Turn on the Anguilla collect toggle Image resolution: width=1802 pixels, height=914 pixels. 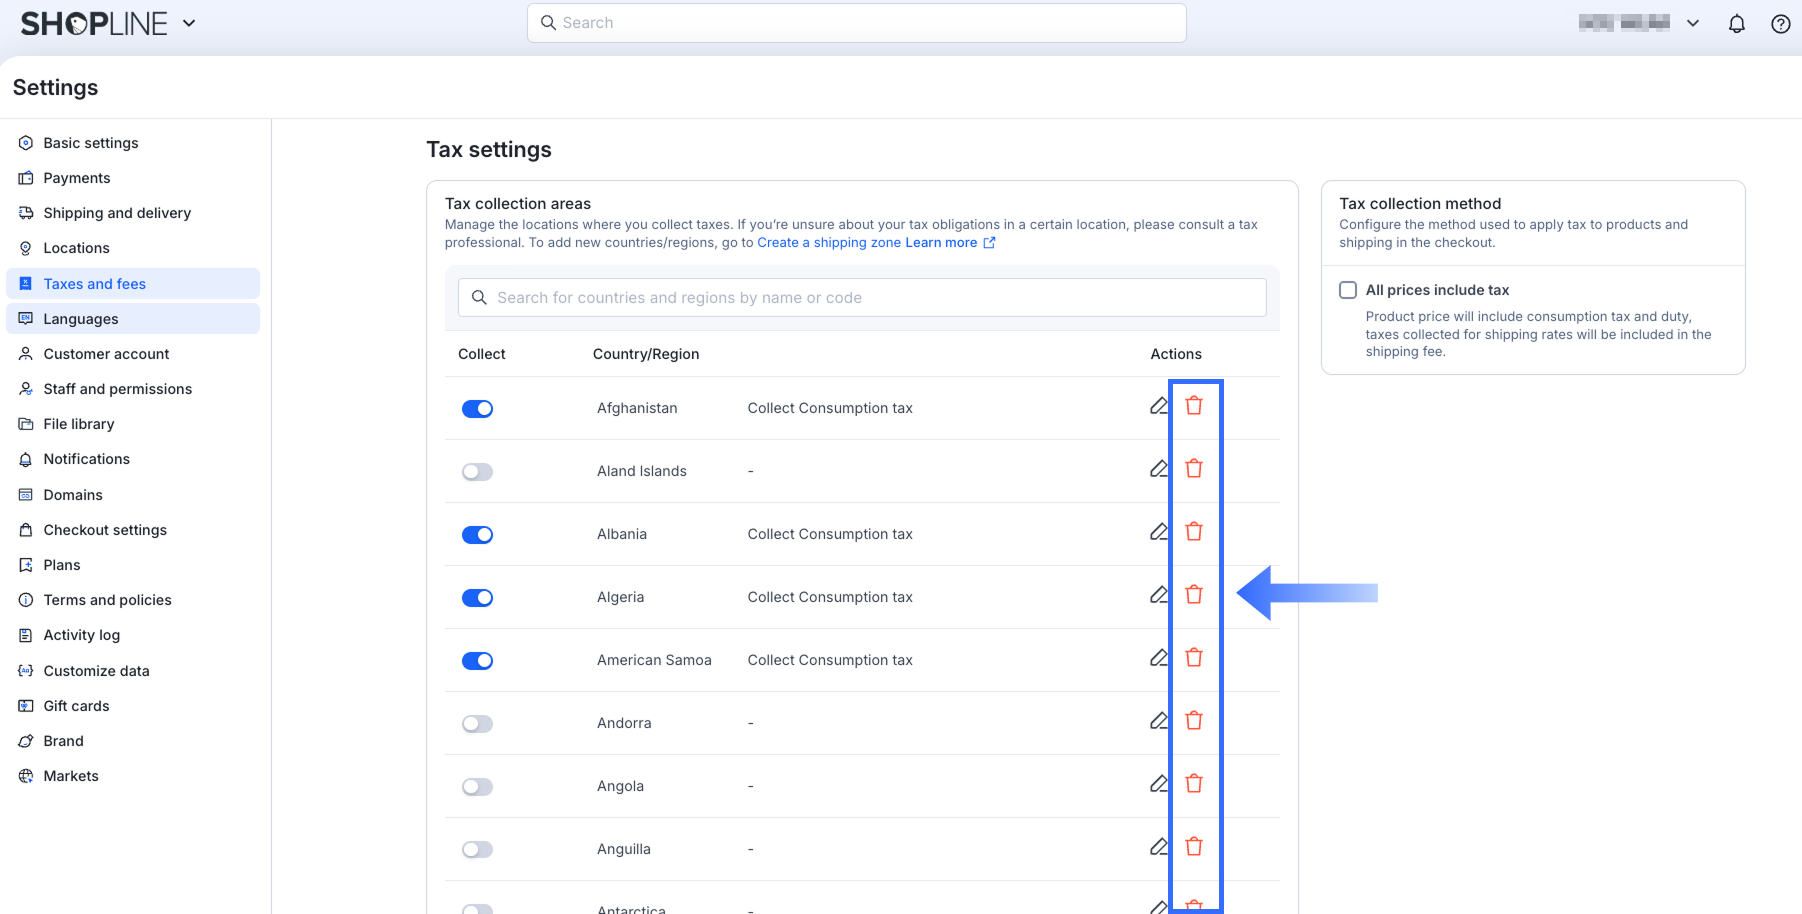477,850
